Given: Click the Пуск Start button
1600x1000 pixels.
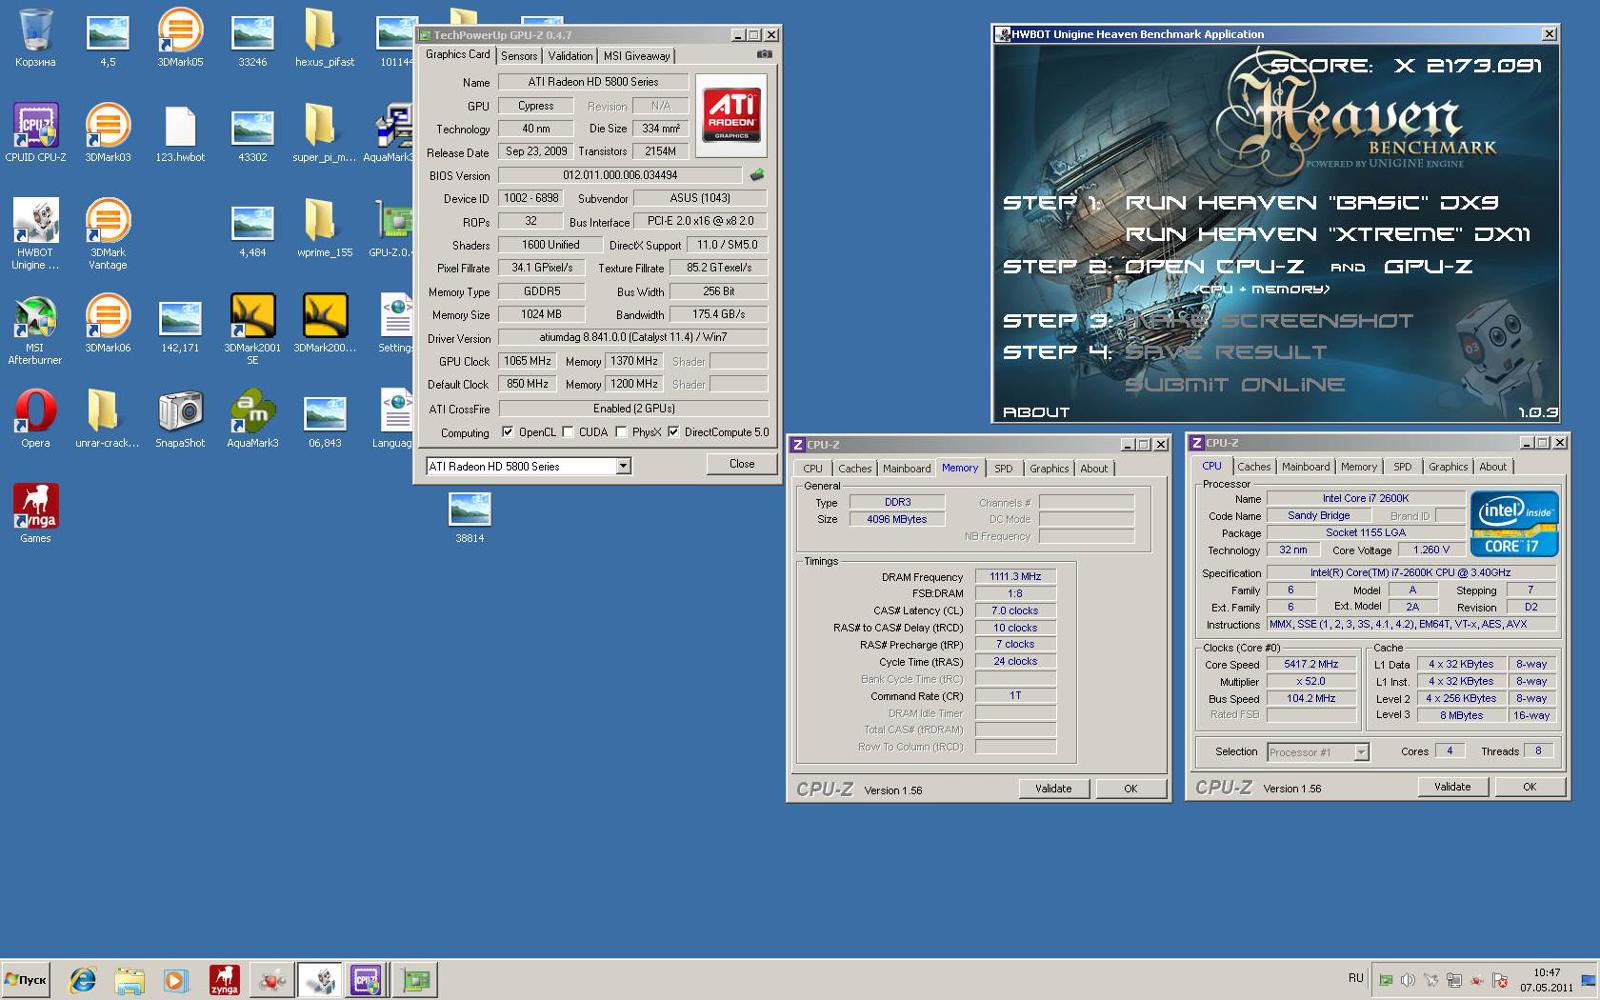Looking at the screenshot, I should 27,980.
